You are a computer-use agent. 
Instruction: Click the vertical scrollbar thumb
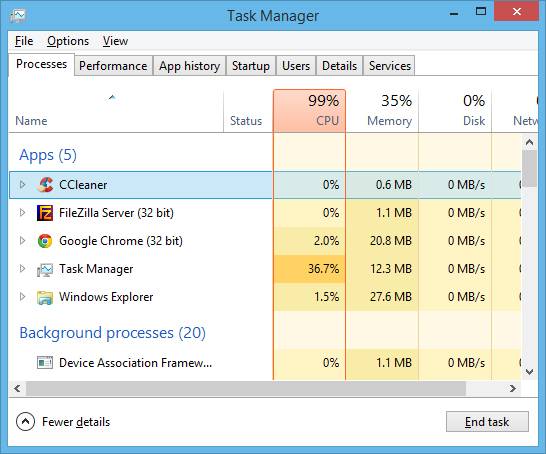[529, 169]
